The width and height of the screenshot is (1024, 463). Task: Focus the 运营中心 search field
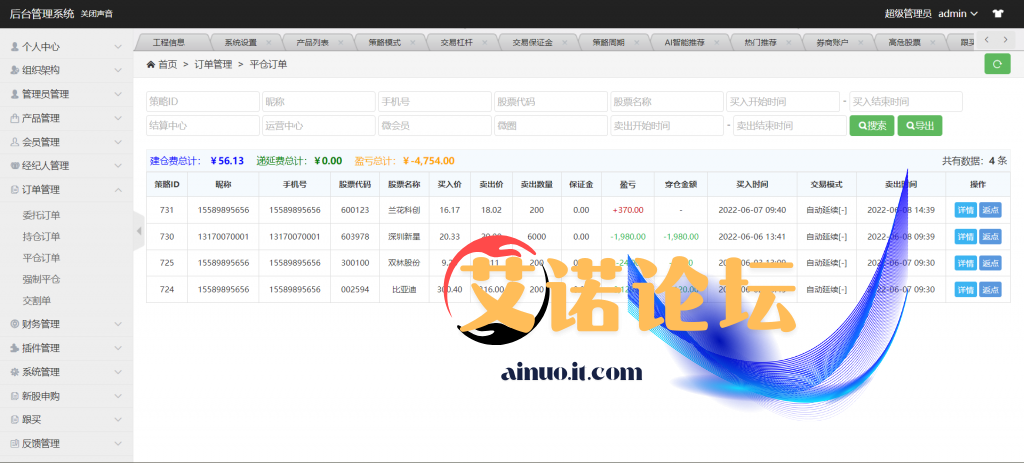tap(319, 125)
